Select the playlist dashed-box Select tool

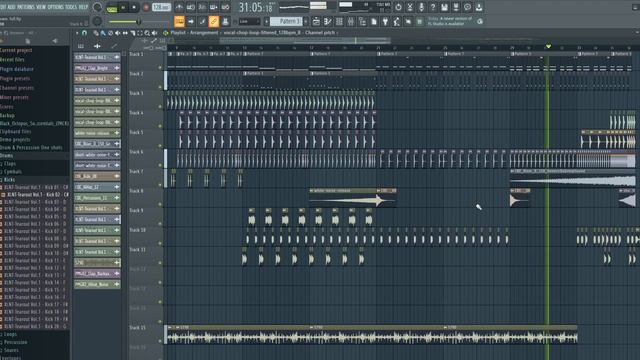140,33
